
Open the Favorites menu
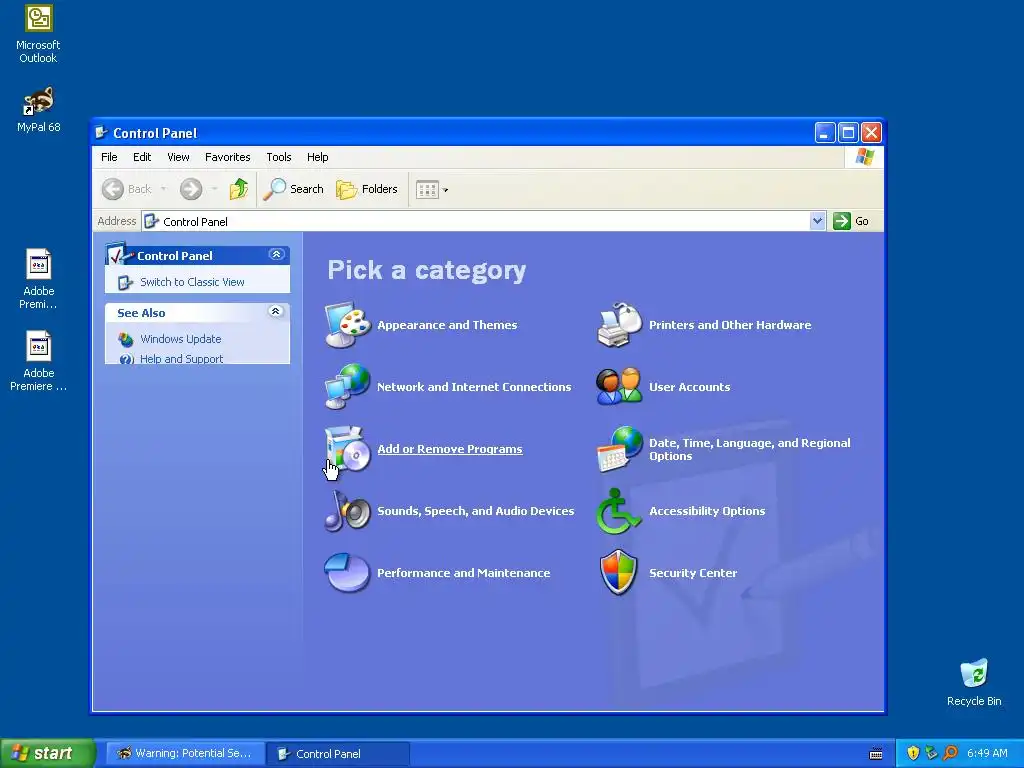(x=227, y=157)
